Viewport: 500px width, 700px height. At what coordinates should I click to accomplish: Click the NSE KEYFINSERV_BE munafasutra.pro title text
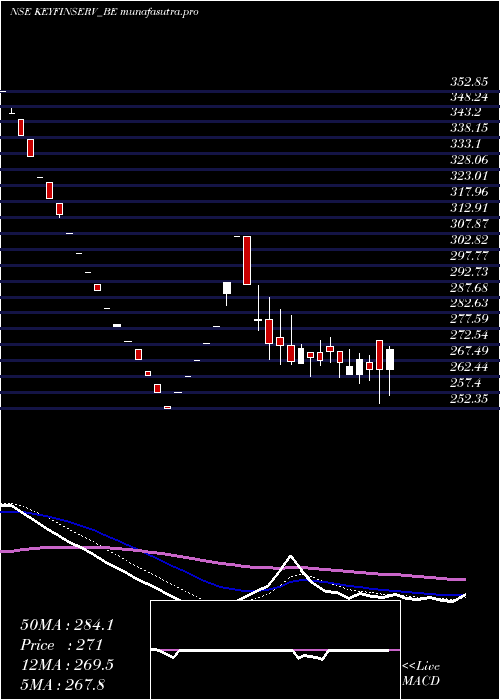[x=104, y=12]
